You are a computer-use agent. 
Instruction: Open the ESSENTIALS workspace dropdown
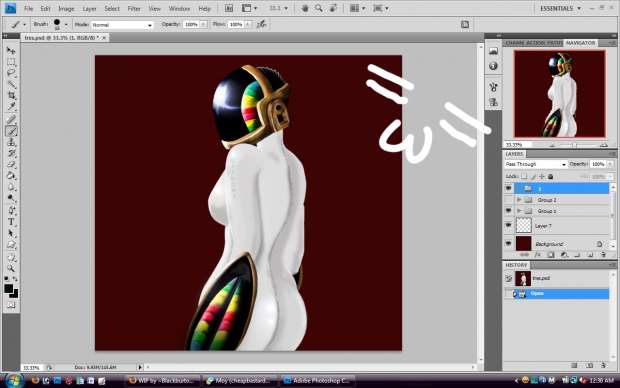tap(561, 8)
